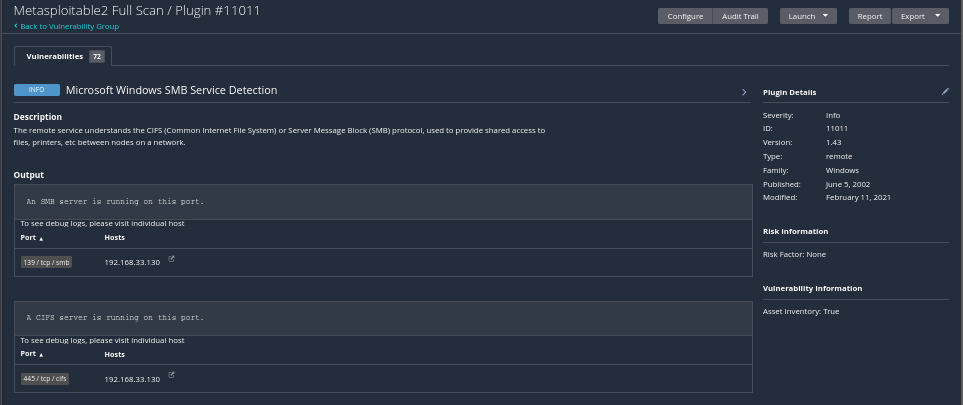Select the 139 / tcp / smb port badge

pos(47,262)
